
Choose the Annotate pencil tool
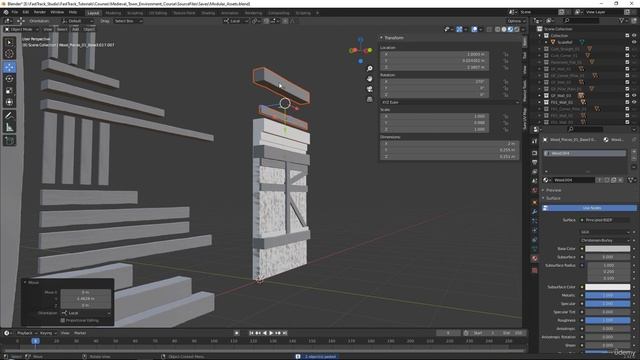point(9,116)
